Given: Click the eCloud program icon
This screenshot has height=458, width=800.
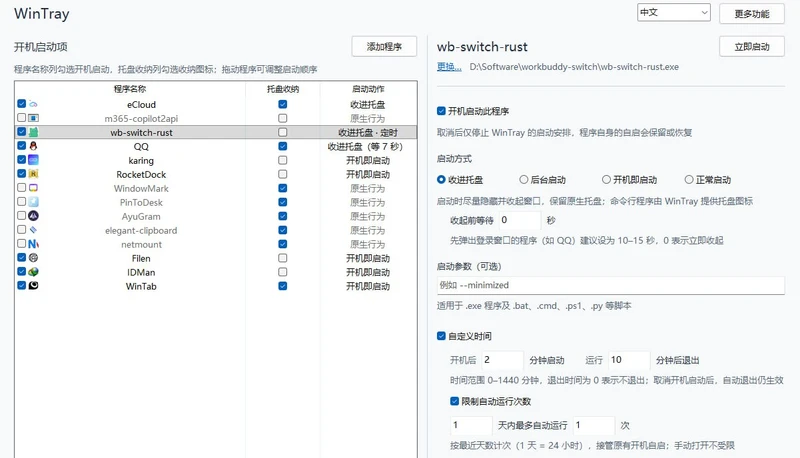Looking at the screenshot, I should [x=33, y=104].
